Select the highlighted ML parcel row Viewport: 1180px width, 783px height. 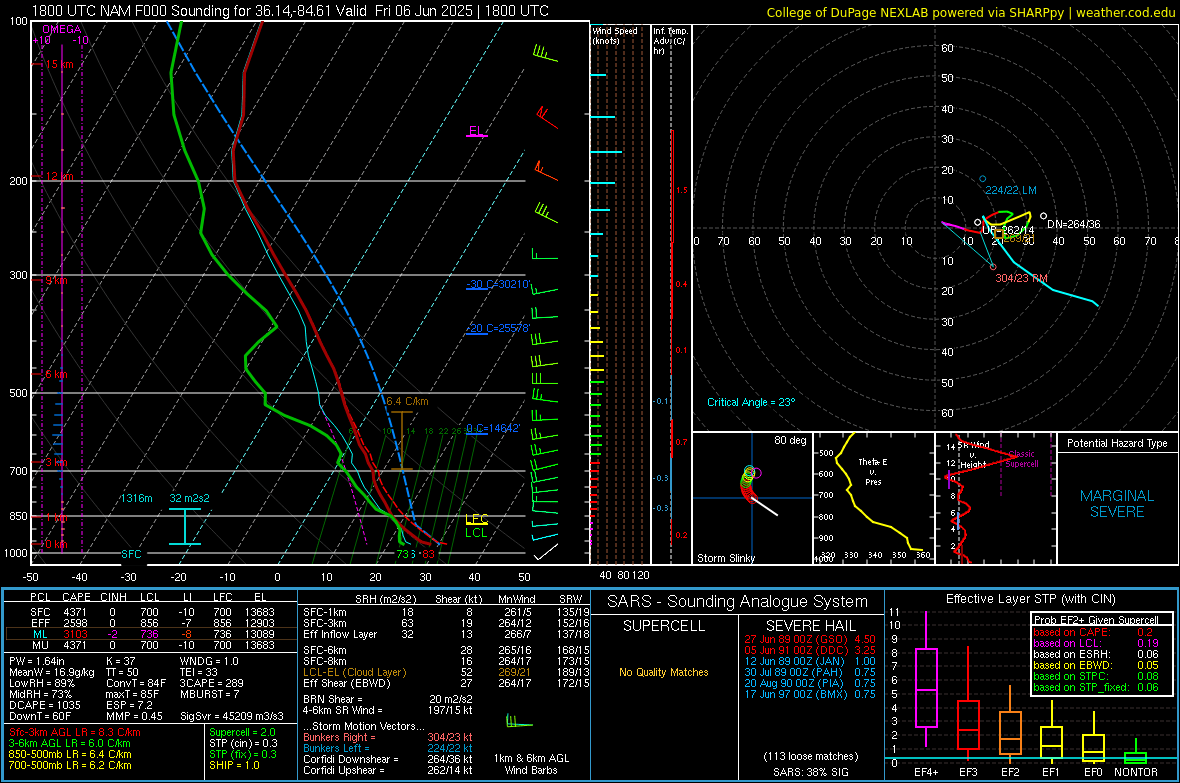click(151, 634)
